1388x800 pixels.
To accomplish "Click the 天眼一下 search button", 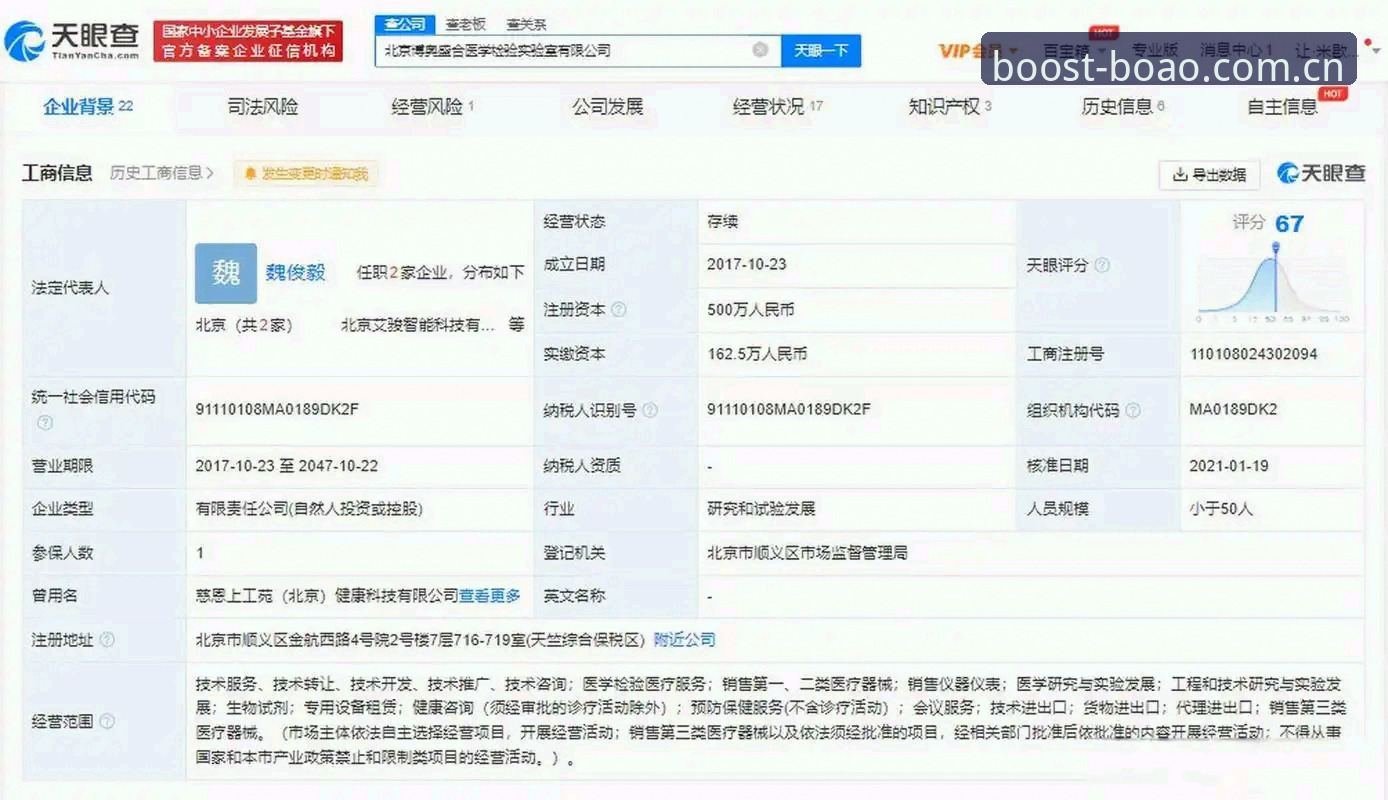I will 821,50.
